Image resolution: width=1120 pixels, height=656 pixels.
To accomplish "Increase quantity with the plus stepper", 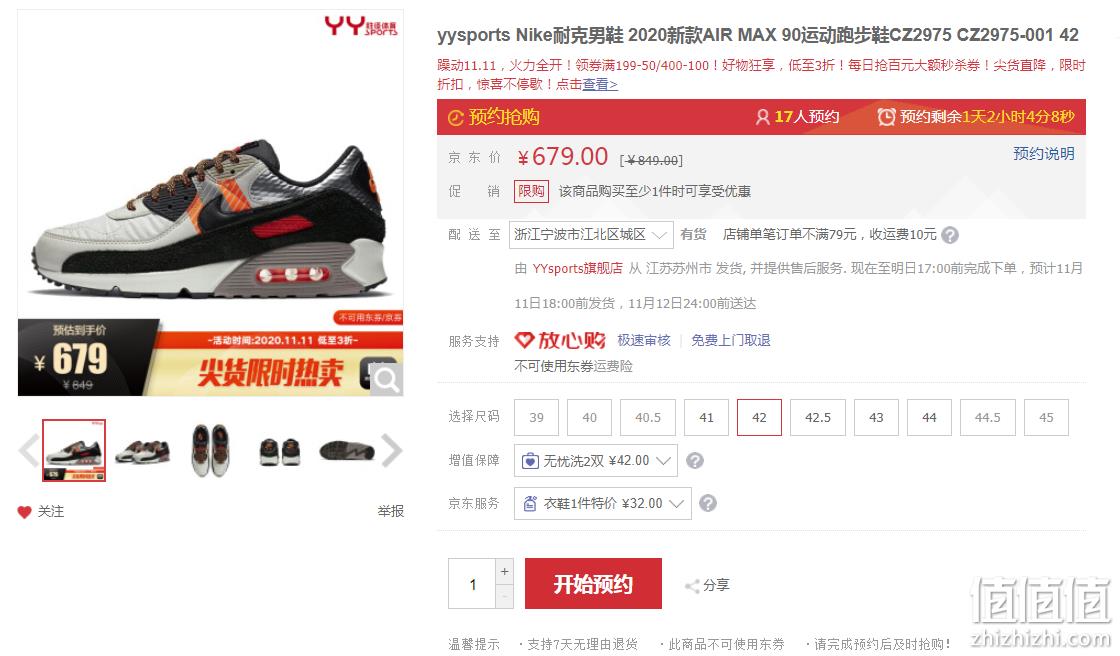I will click(504, 571).
